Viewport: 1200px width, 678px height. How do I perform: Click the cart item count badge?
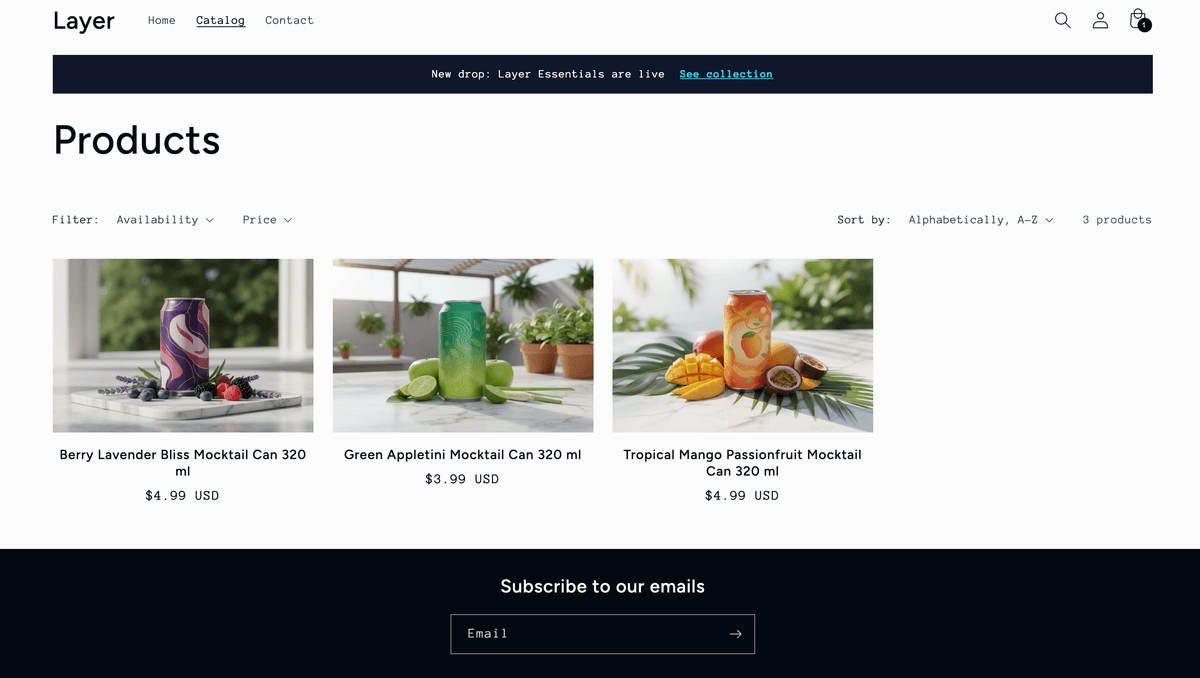(x=1145, y=25)
